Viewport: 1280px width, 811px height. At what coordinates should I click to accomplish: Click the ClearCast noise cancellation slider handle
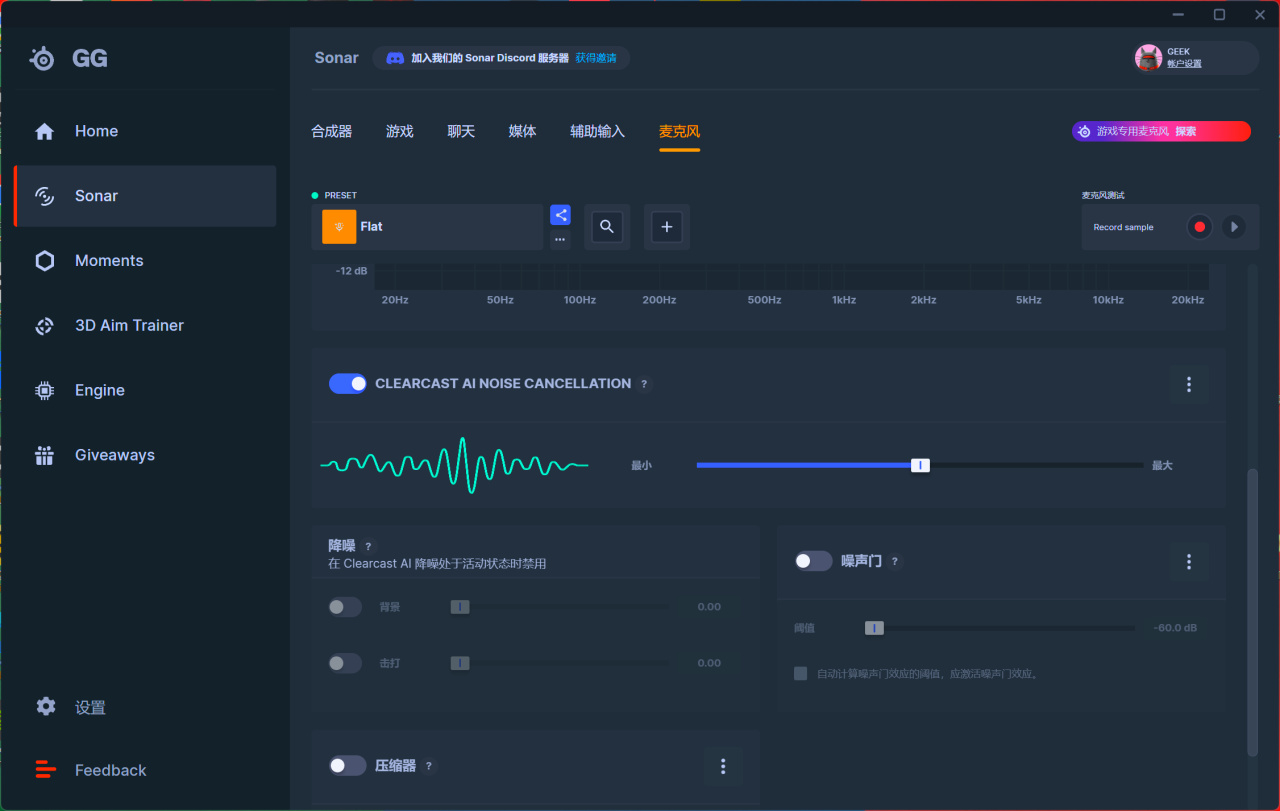[x=920, y=465]
